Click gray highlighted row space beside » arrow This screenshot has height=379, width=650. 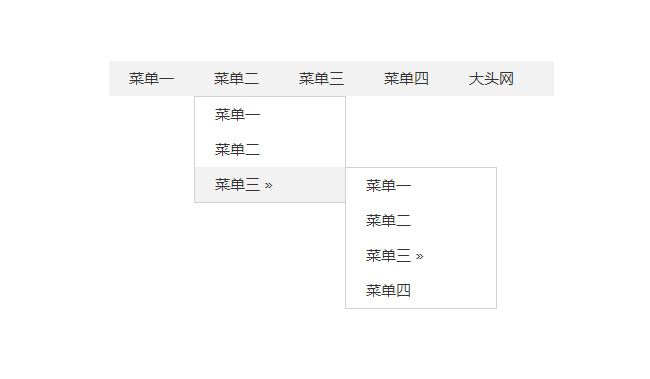[309, 185]
